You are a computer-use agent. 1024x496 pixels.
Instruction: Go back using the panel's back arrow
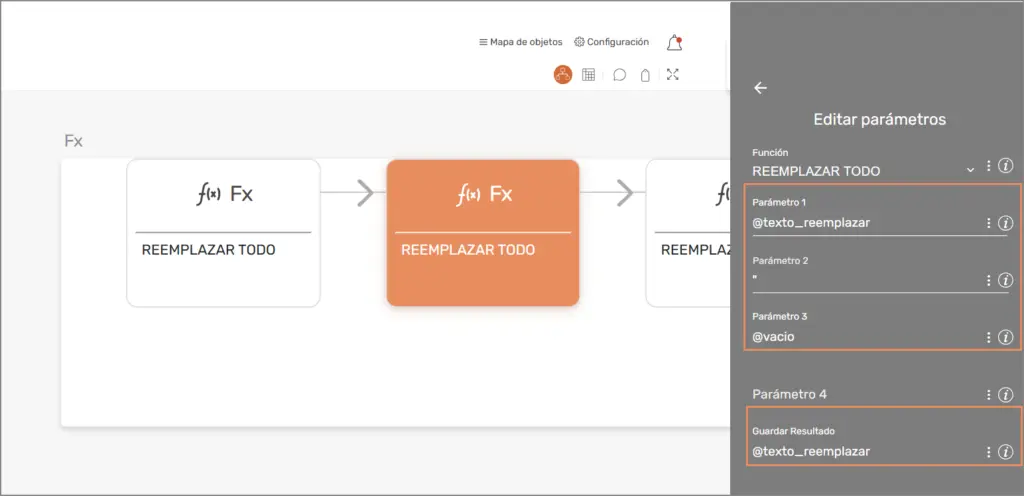pos(760,88)
